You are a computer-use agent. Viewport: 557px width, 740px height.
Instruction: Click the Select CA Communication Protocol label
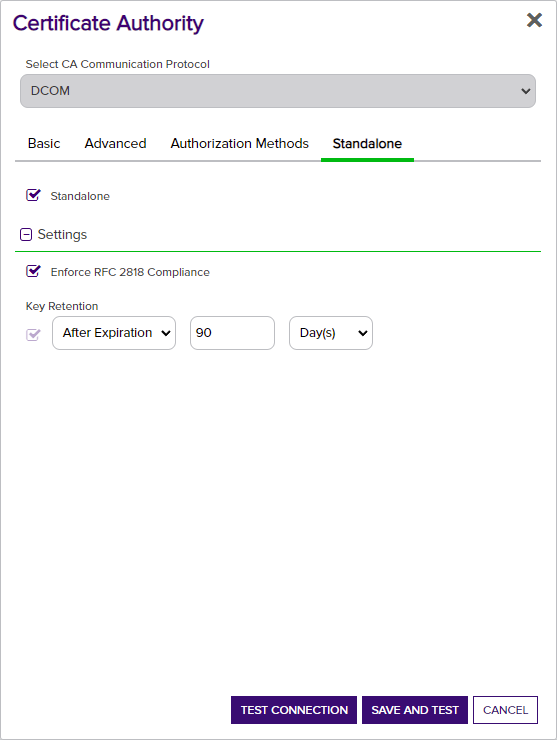(x=118, y=64)
